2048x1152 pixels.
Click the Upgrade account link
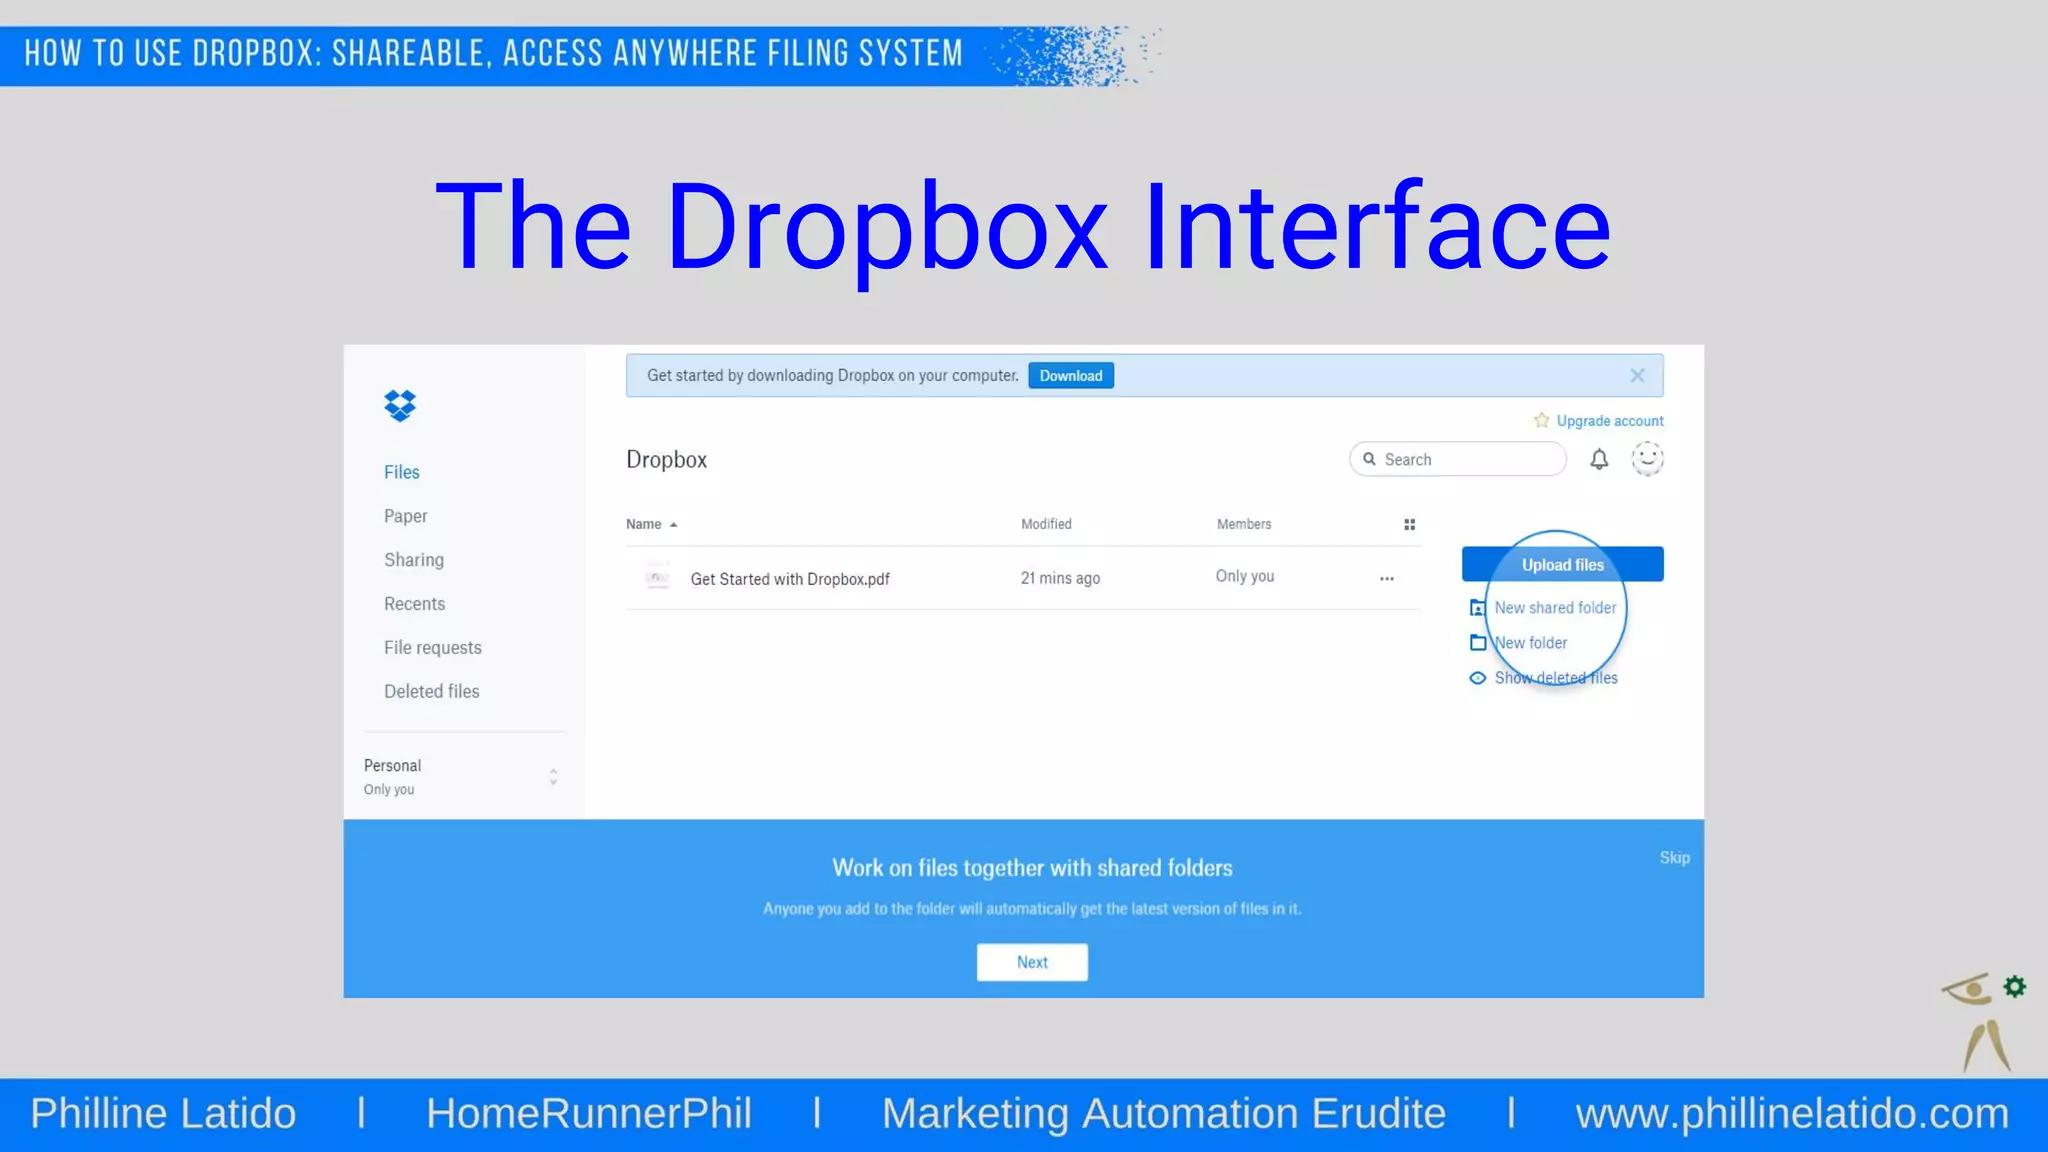tap(1610, 421)
